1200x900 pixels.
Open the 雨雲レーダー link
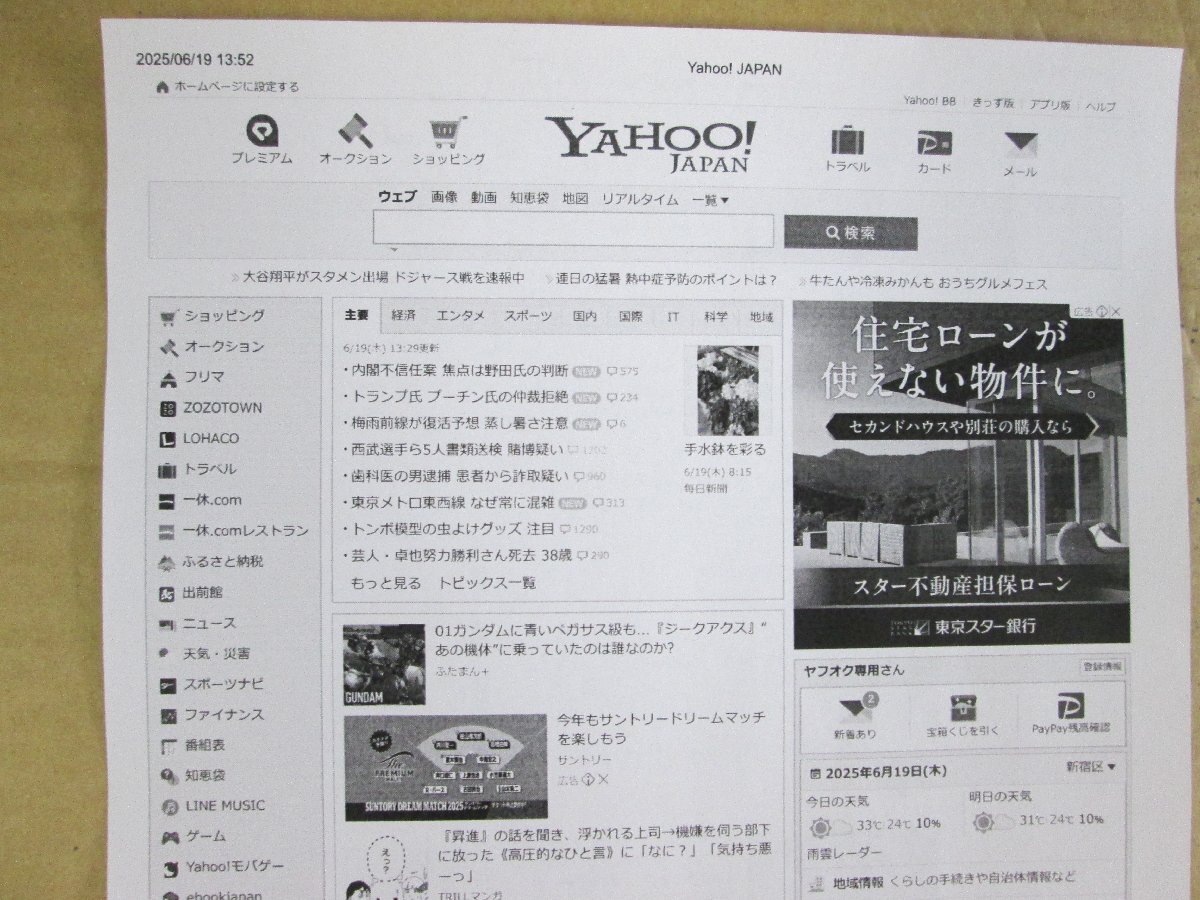point(845,853)
